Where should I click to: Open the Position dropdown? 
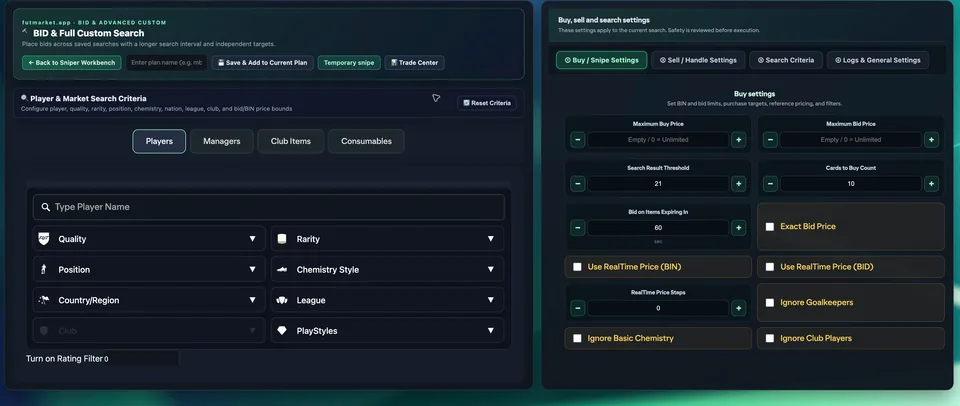tap(149, 269)
